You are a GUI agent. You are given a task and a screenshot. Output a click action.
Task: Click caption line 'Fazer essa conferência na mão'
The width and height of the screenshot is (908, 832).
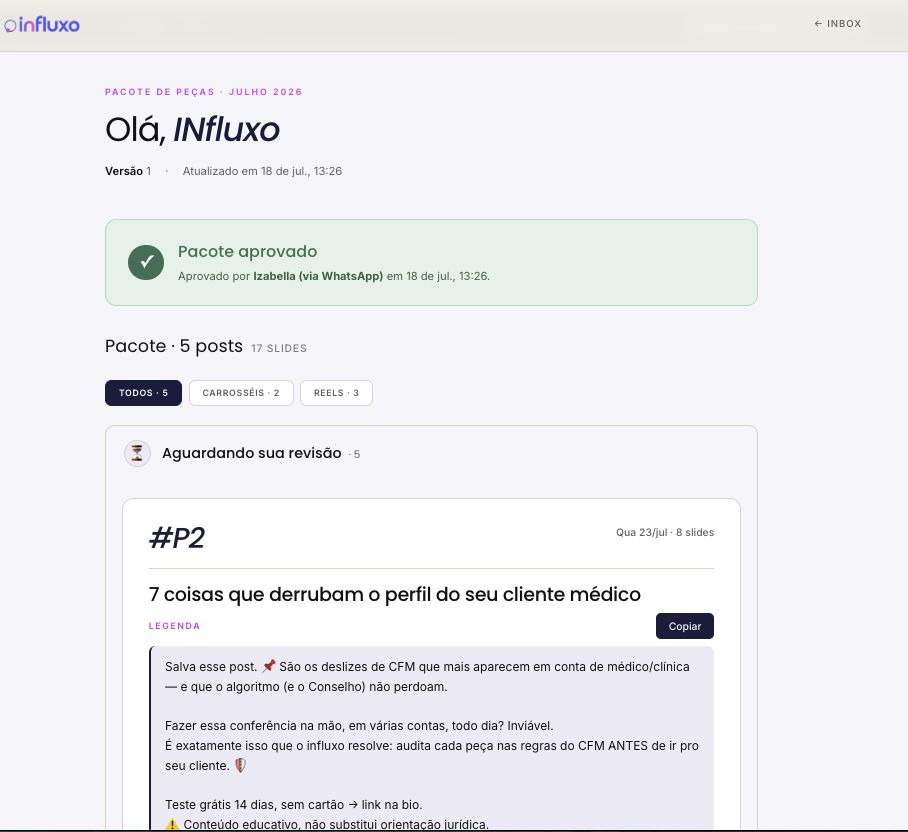click(359, 725)
